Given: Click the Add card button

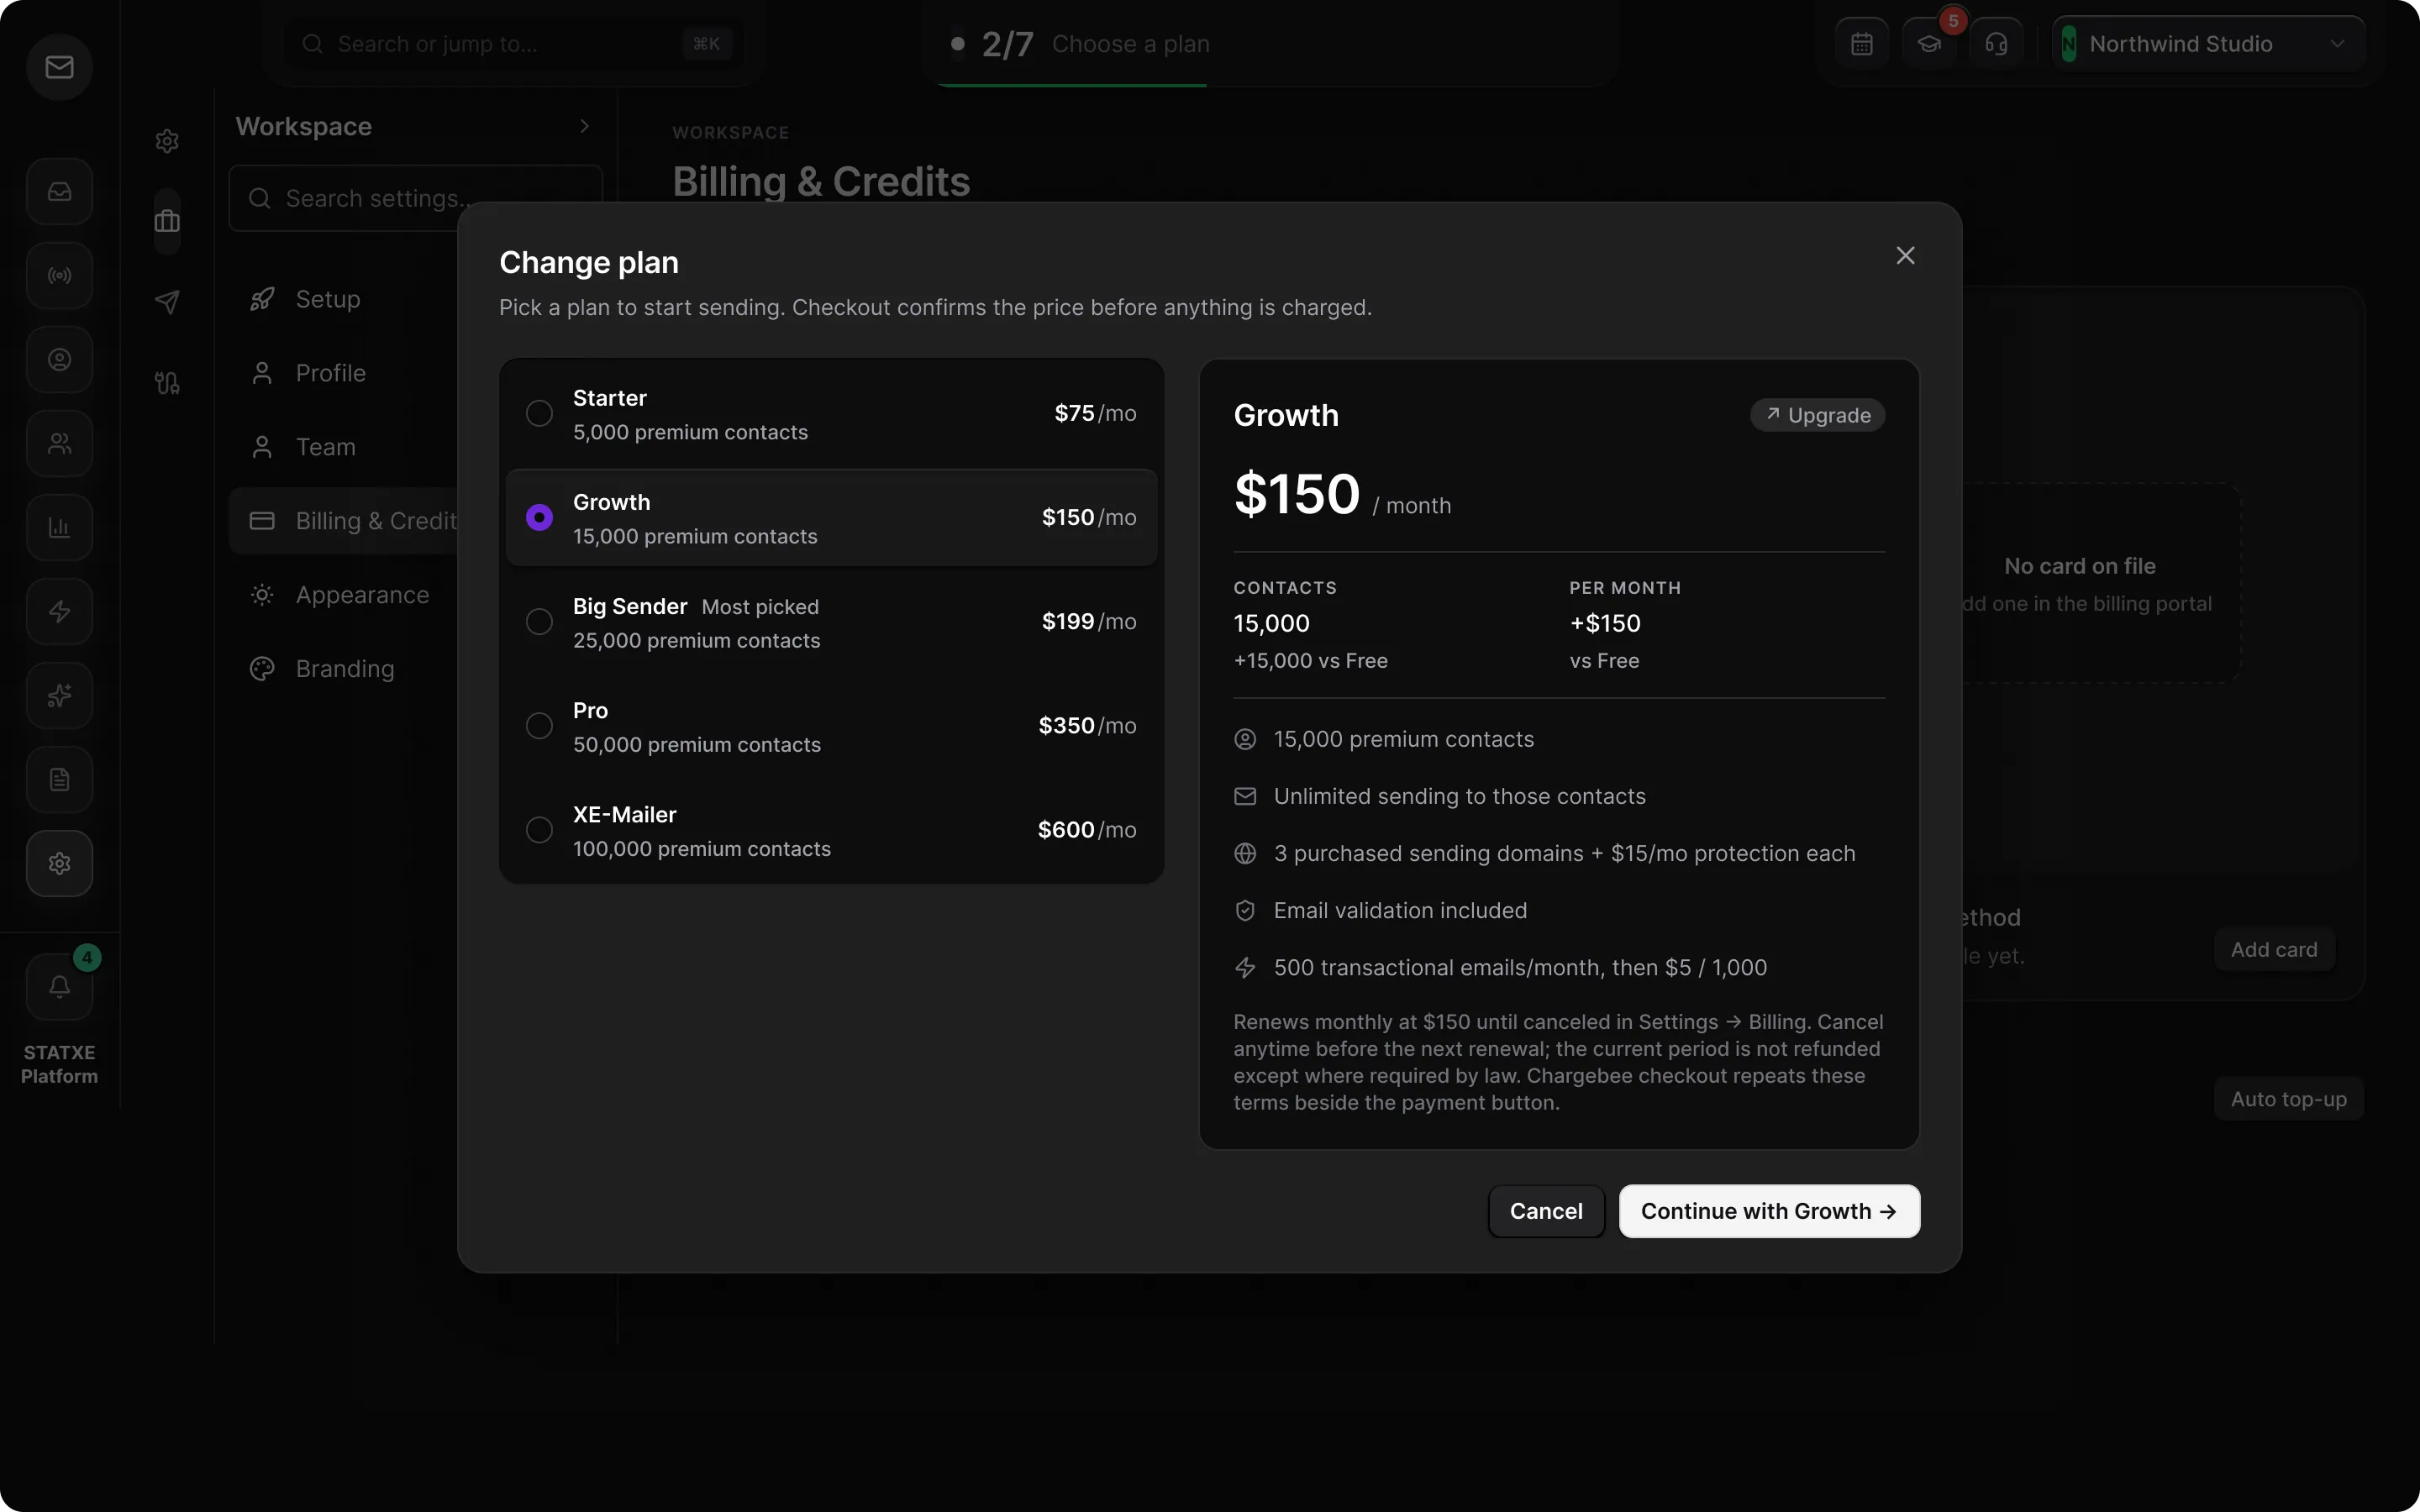Looking at the screenshot, I should click(2274, 950).
